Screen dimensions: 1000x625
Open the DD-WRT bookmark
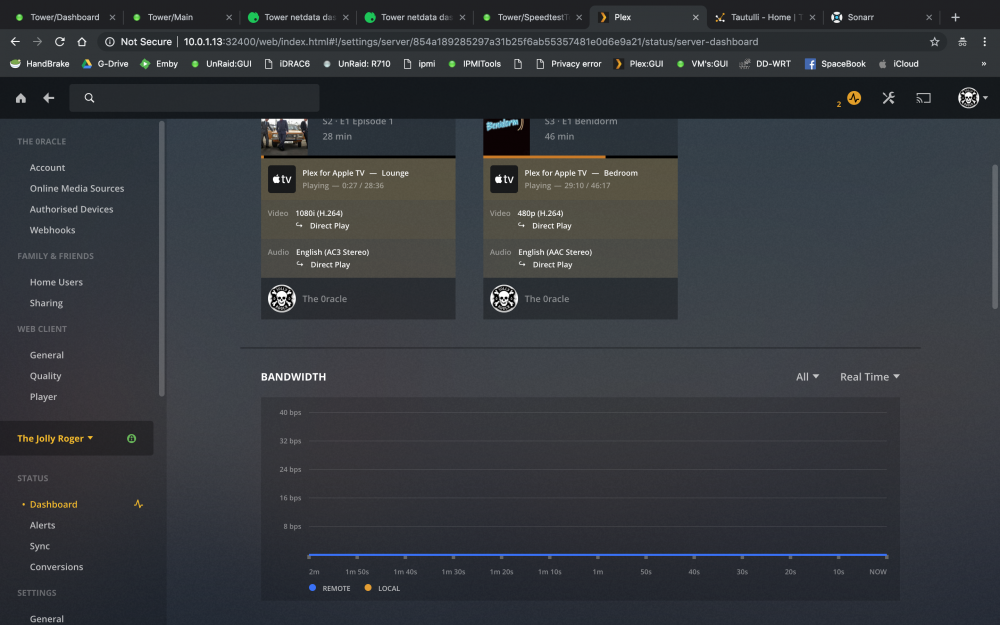(x=765, y=64)
